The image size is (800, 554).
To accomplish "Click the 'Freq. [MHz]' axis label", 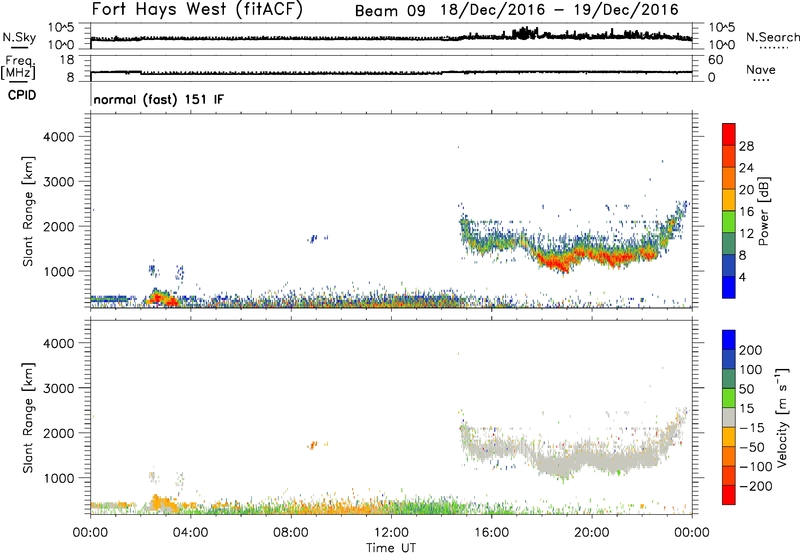I will point(18,67).
